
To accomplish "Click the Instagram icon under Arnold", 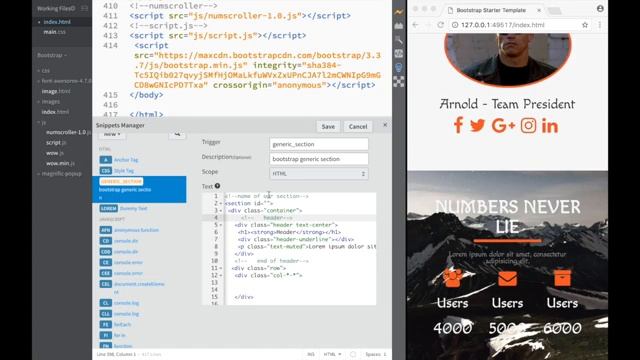I will pos(528,125).
